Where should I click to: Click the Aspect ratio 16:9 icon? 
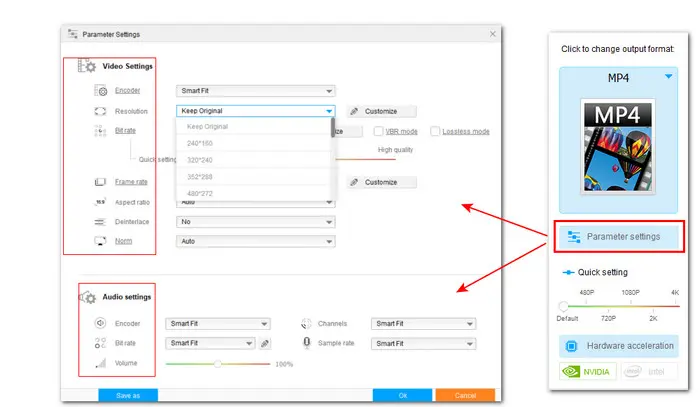click(x=100, y=202)
